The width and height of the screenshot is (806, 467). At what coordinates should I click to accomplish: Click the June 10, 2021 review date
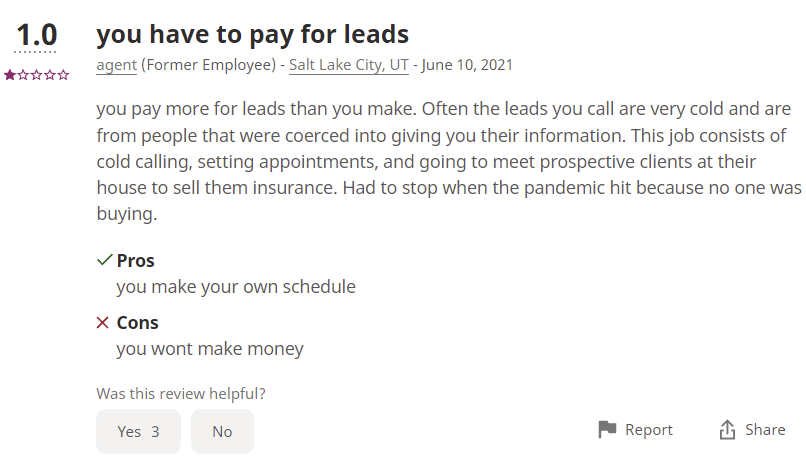click(467, 65)
